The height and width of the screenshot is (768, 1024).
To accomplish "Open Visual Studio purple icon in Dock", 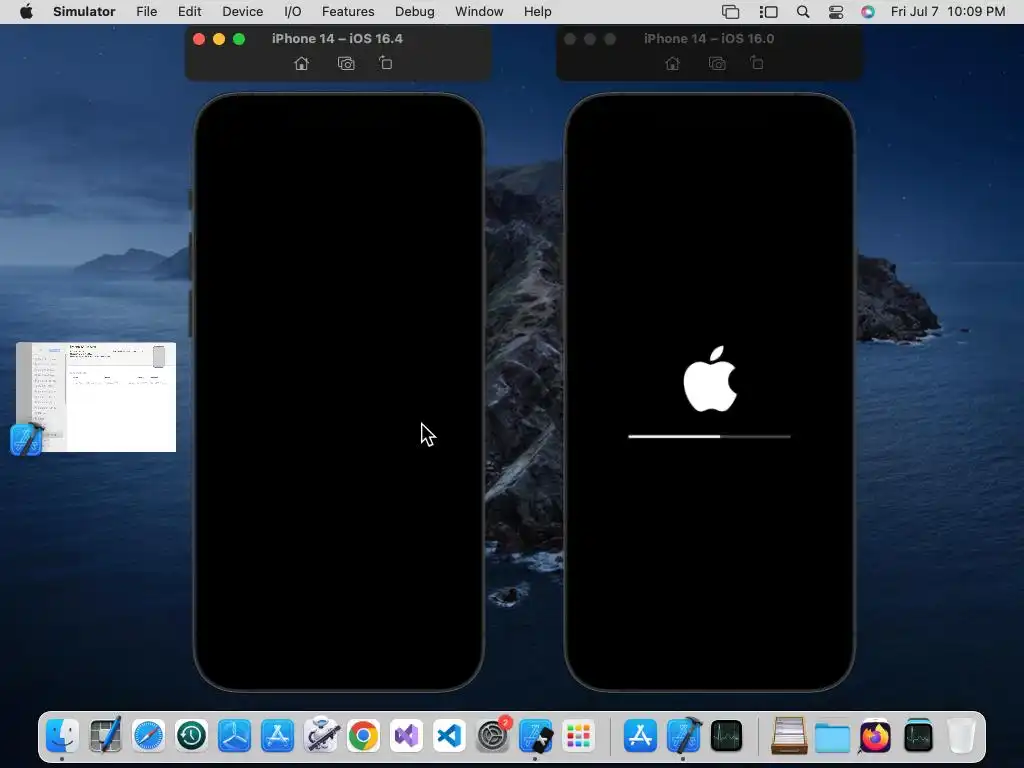I will 406,736.
